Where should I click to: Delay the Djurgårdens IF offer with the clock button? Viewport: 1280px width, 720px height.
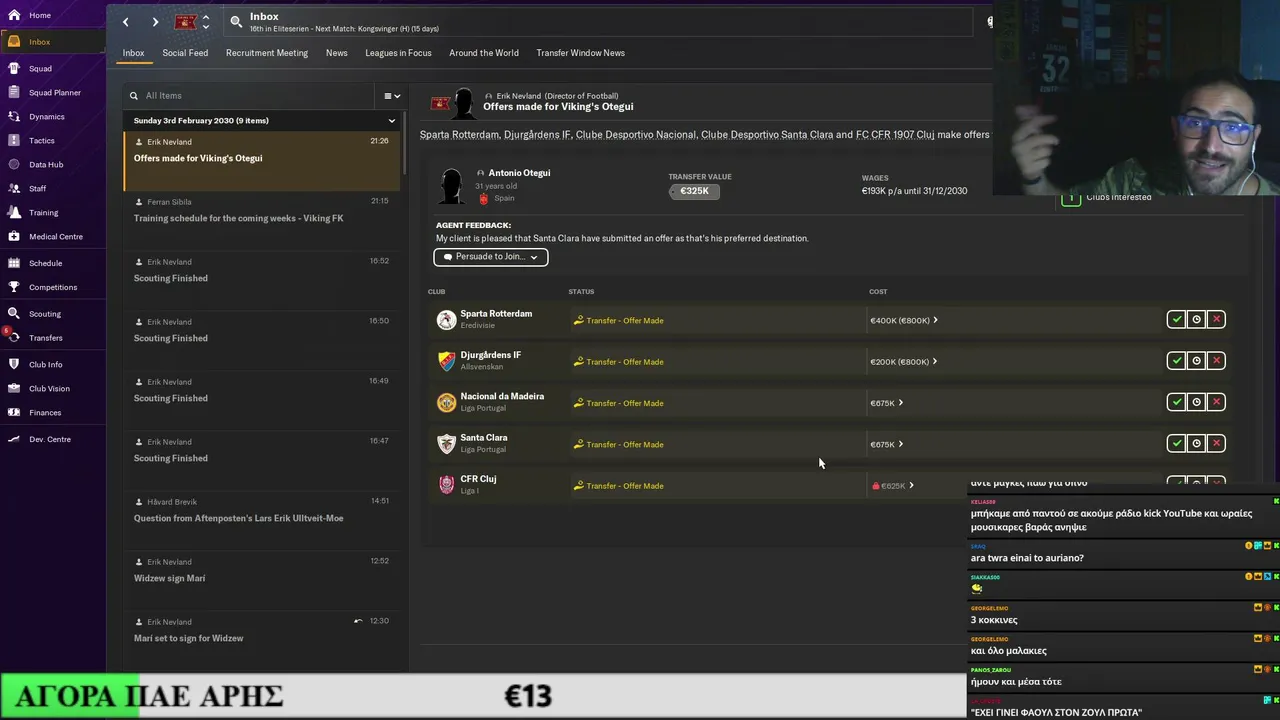click(x=1196, y=360)
